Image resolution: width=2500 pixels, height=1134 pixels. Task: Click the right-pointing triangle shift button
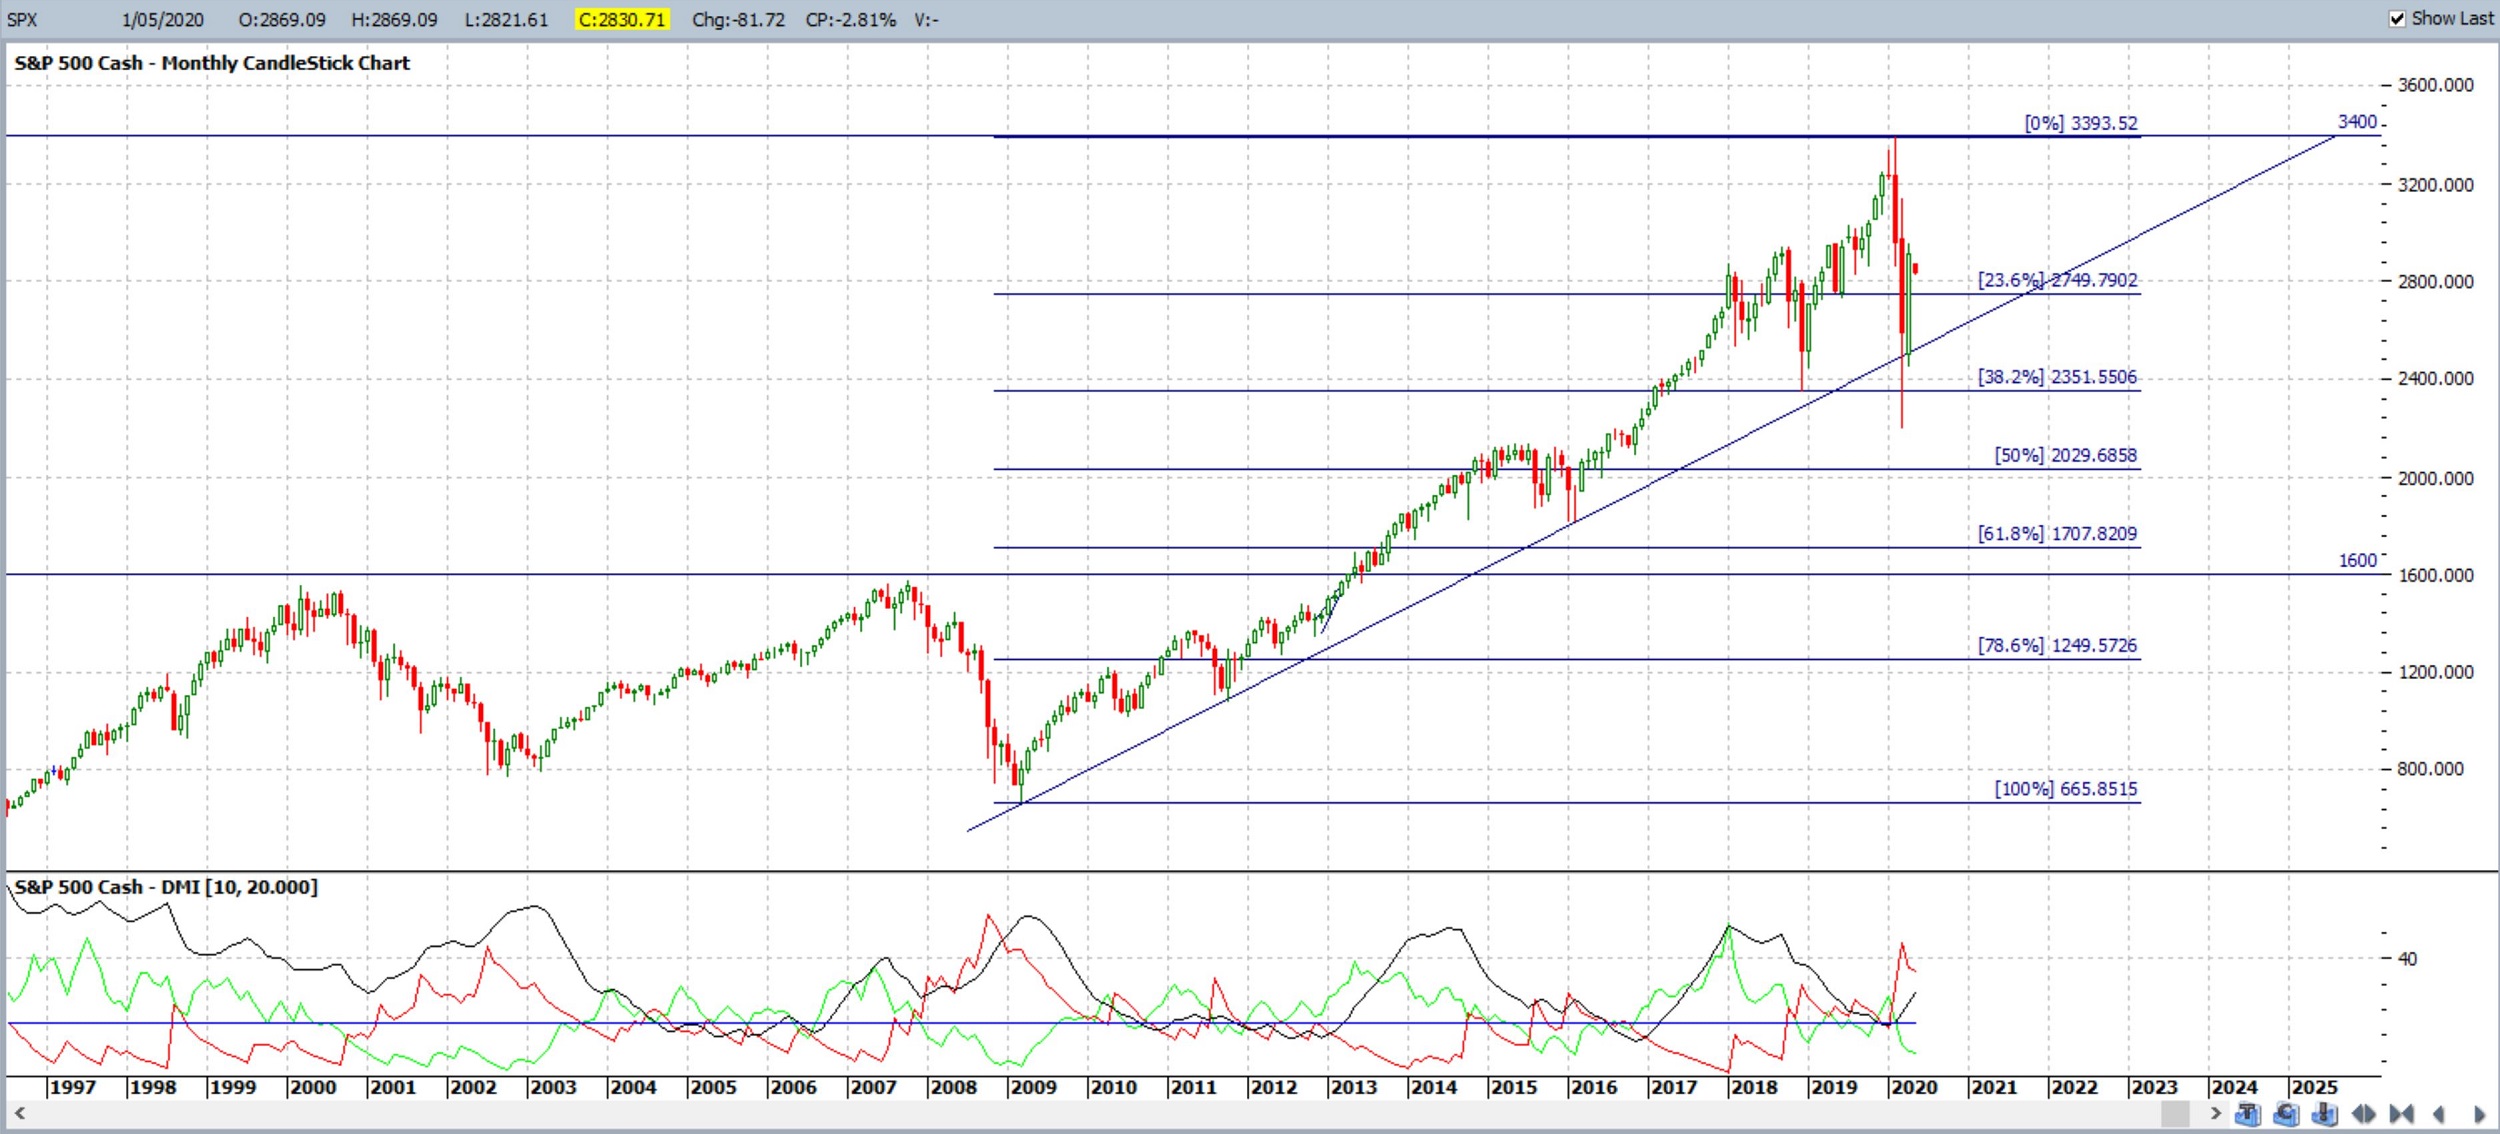point(2479,1114)
